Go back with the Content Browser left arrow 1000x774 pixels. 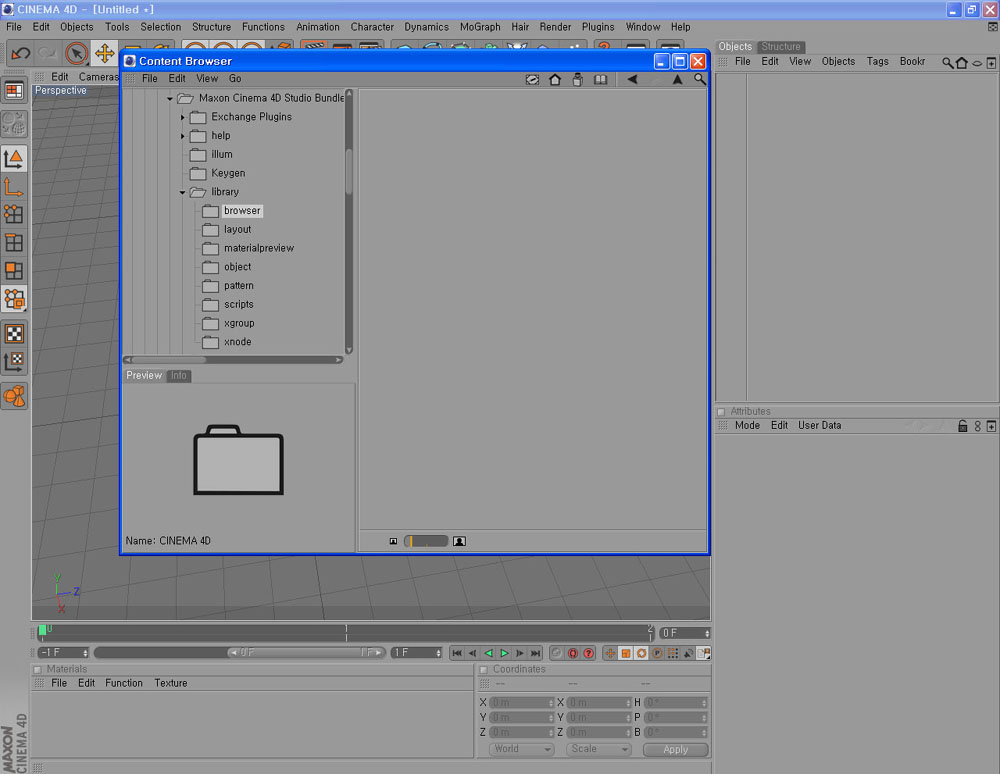tap(631, 80)
